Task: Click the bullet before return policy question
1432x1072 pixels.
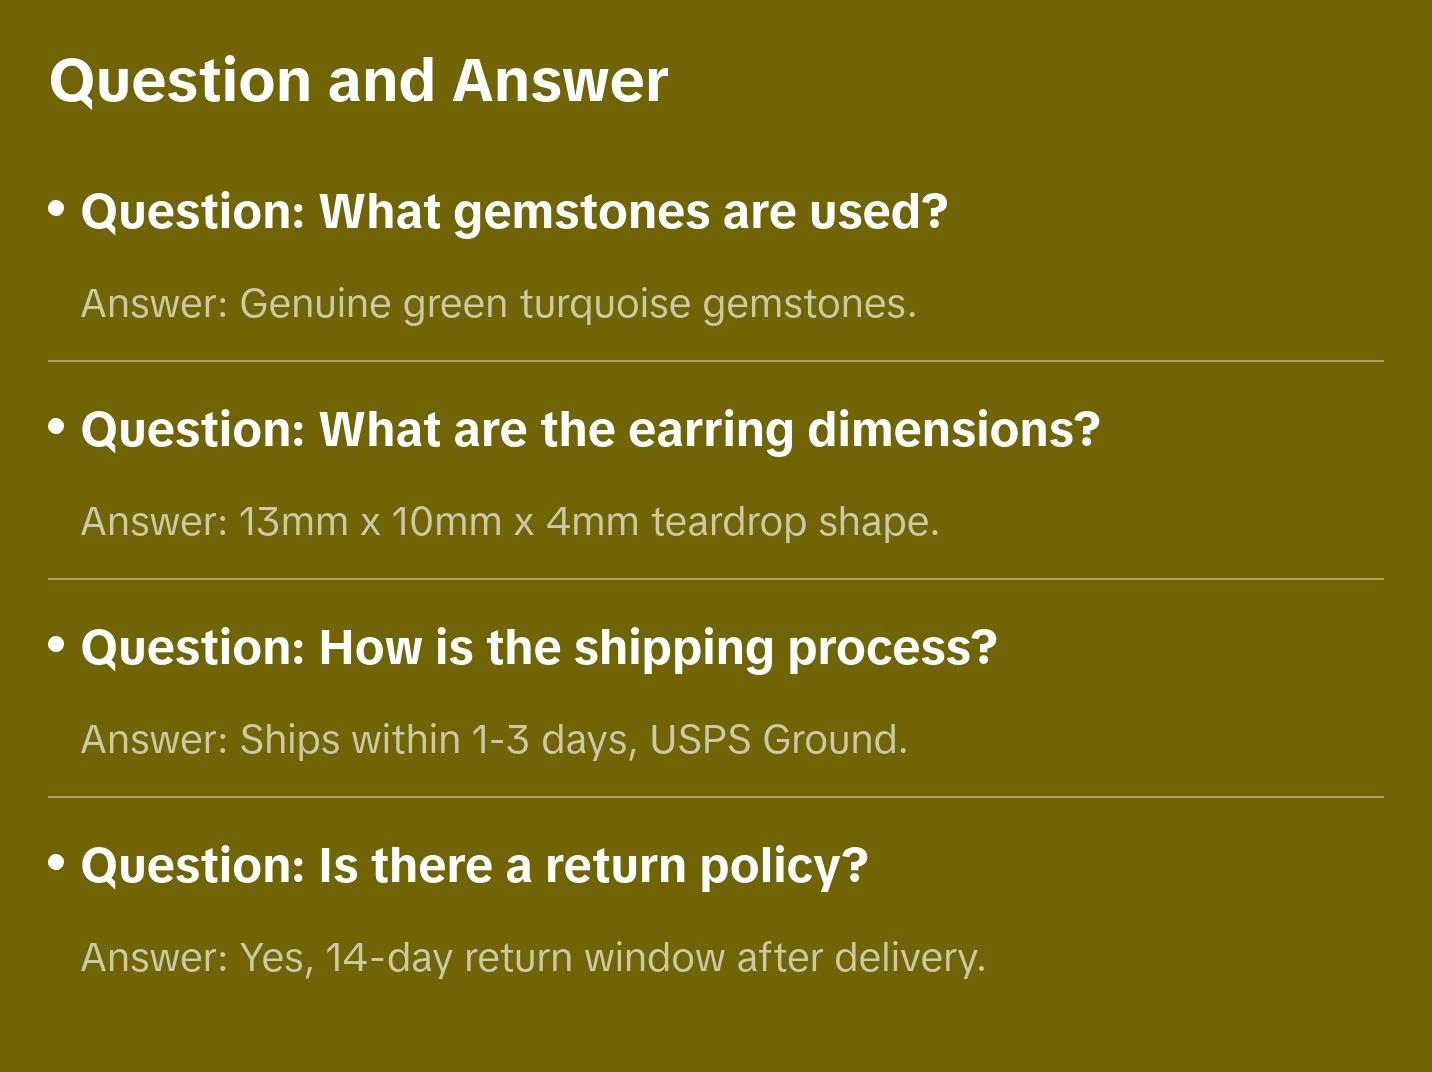Action: [x=57, y=862]
